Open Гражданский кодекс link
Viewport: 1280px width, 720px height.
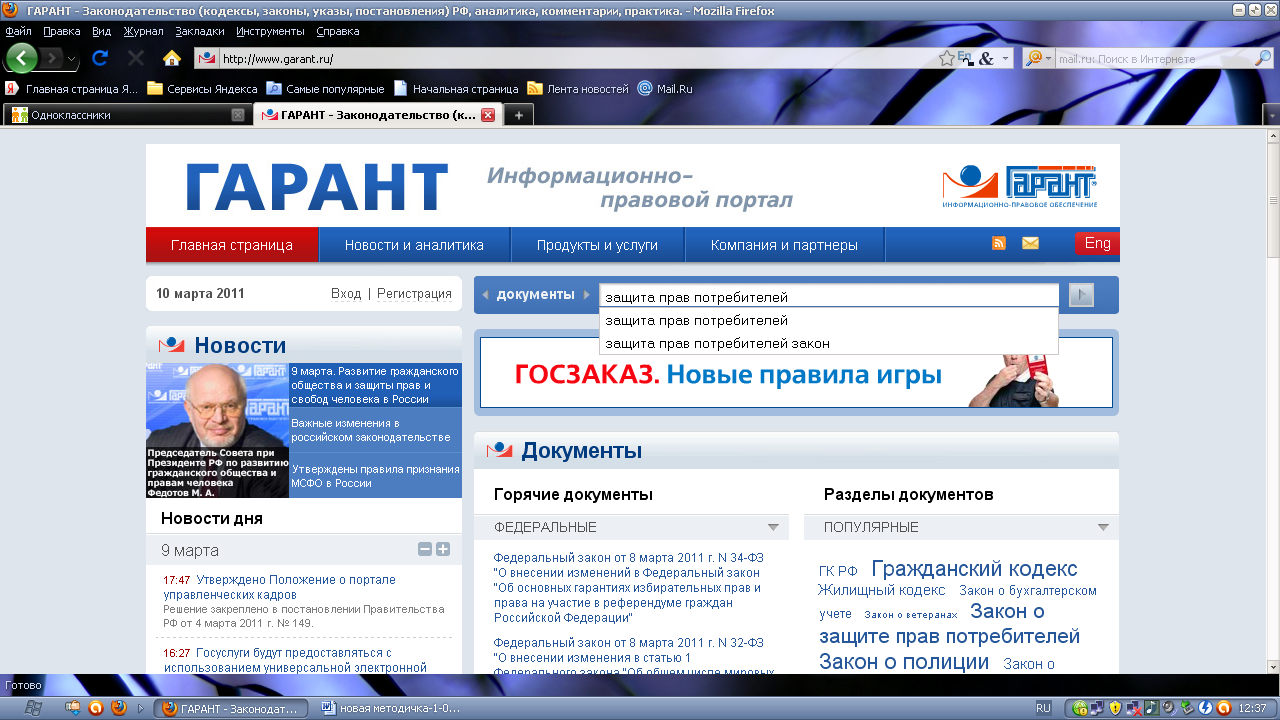(974, 569)
